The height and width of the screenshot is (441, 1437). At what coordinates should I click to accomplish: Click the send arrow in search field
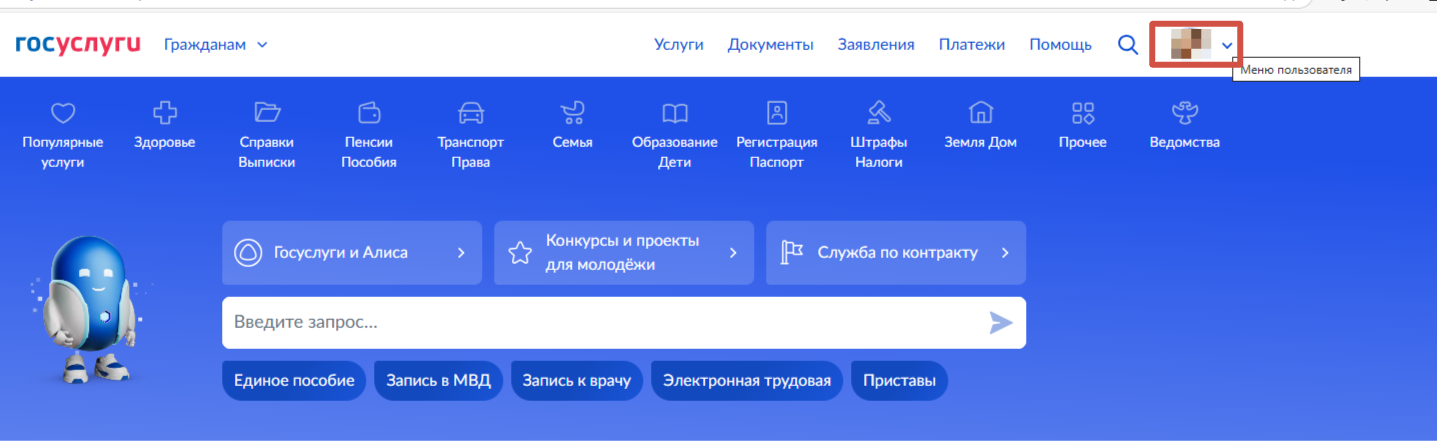[1000, 322]
